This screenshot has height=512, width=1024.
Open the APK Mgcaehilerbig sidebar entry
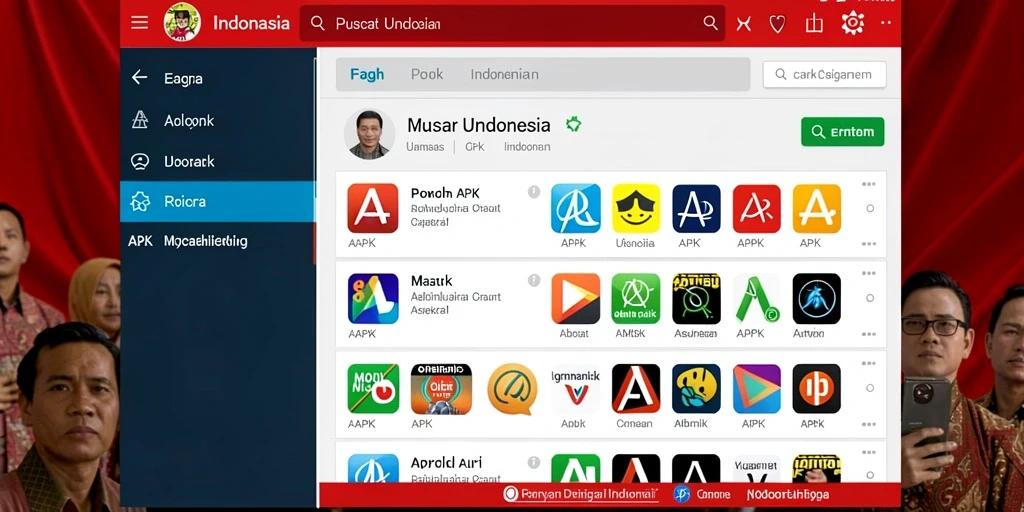pos(217,241)
